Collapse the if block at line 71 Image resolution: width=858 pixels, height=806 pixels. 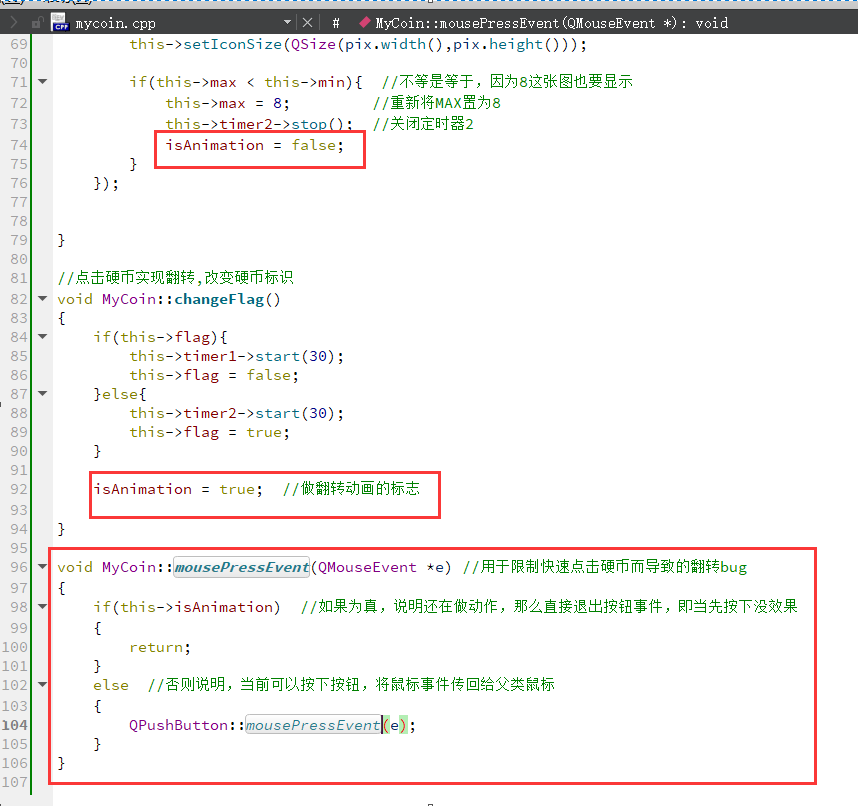[43, 82]
